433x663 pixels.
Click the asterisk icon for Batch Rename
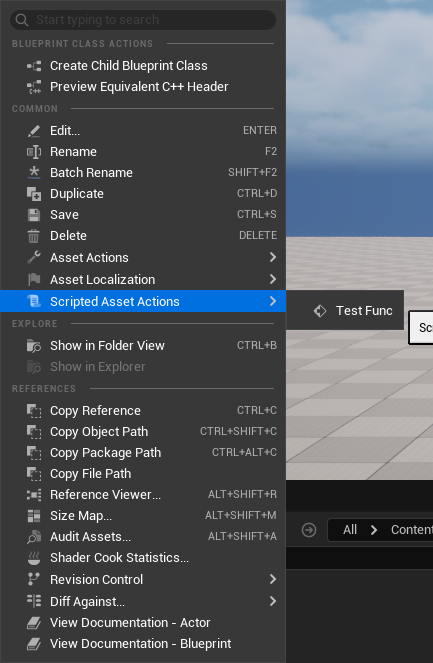point(34,172)
